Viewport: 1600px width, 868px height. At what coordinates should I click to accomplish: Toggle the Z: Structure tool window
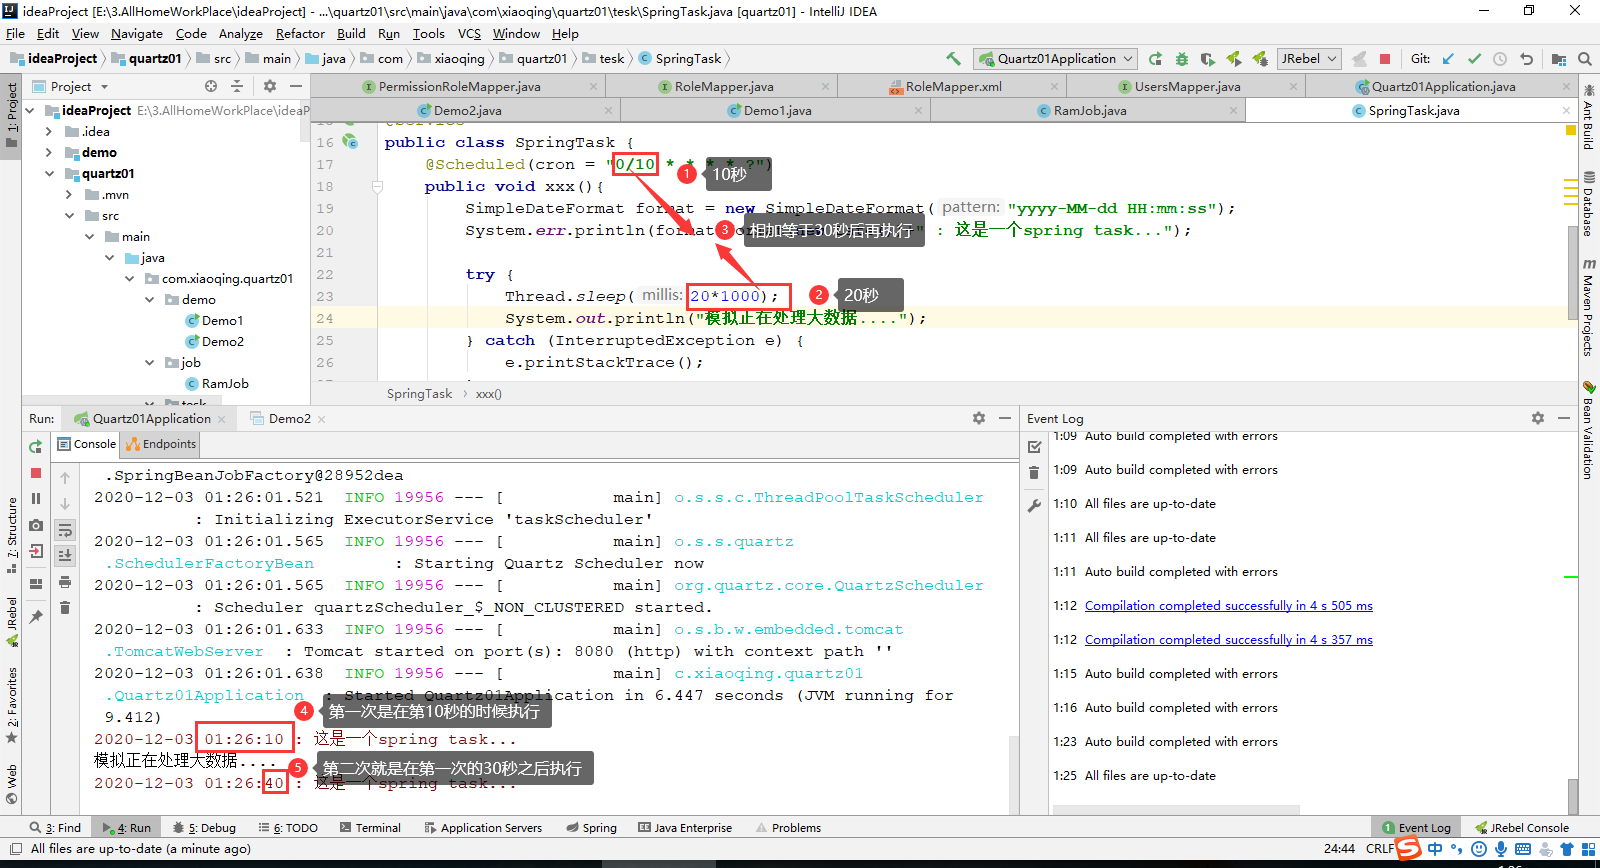(x=11, y=535)
